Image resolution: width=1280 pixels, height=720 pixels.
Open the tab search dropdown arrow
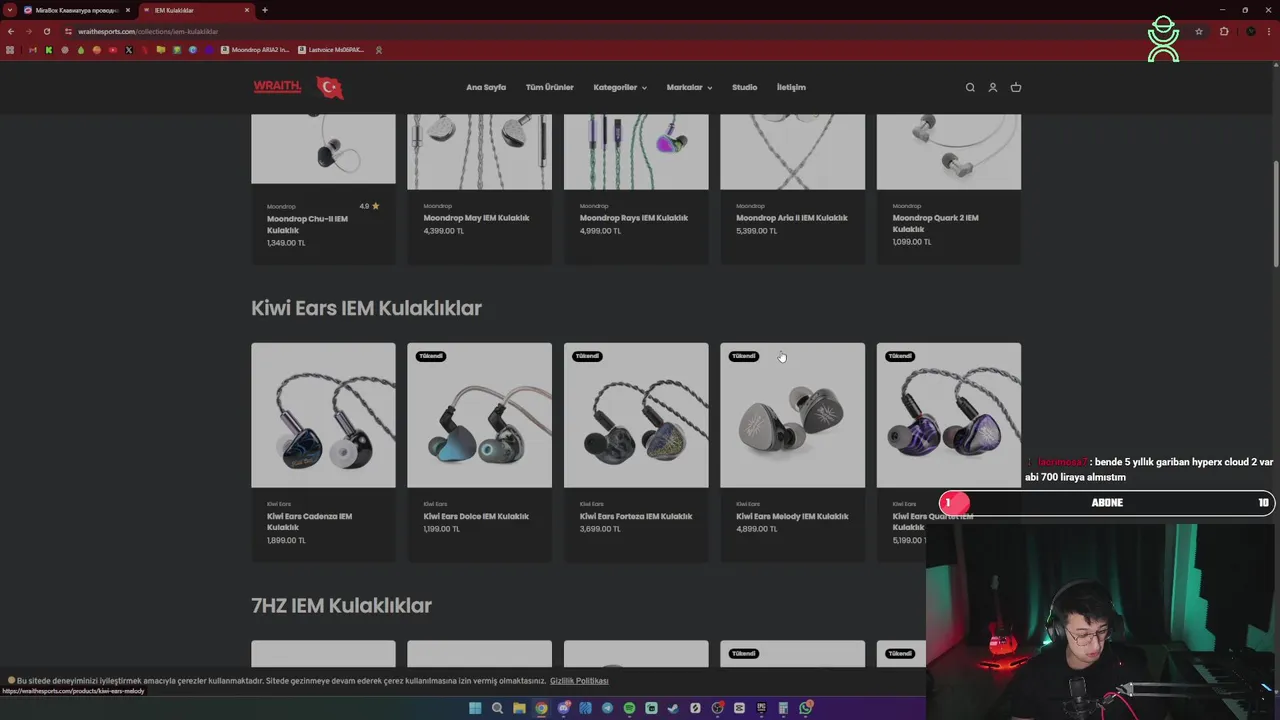tap(10, 10)
